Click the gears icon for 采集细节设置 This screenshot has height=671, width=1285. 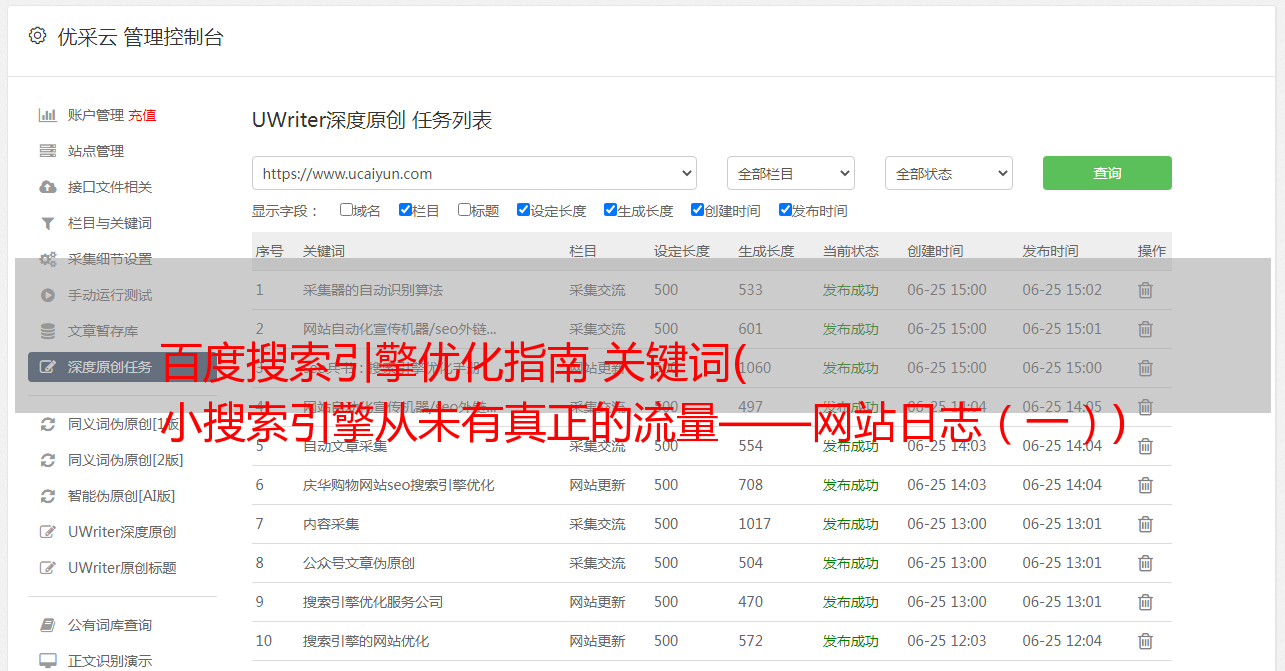tap(47, 259)
